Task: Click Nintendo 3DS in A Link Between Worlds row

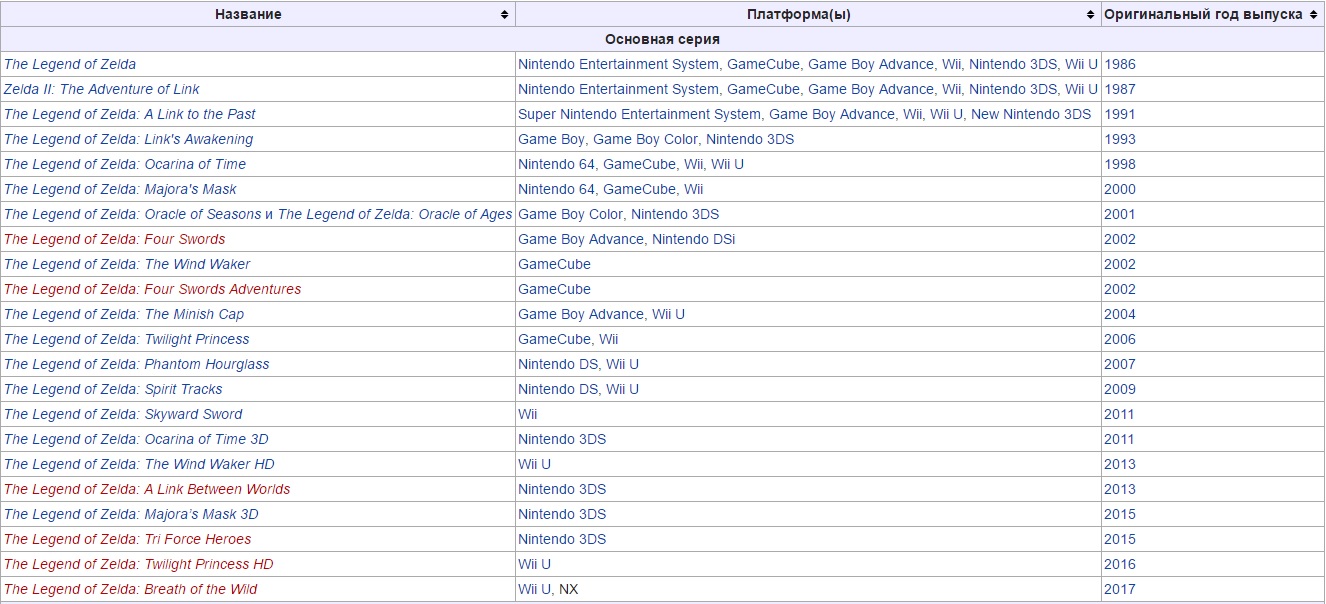Action: 562,489
